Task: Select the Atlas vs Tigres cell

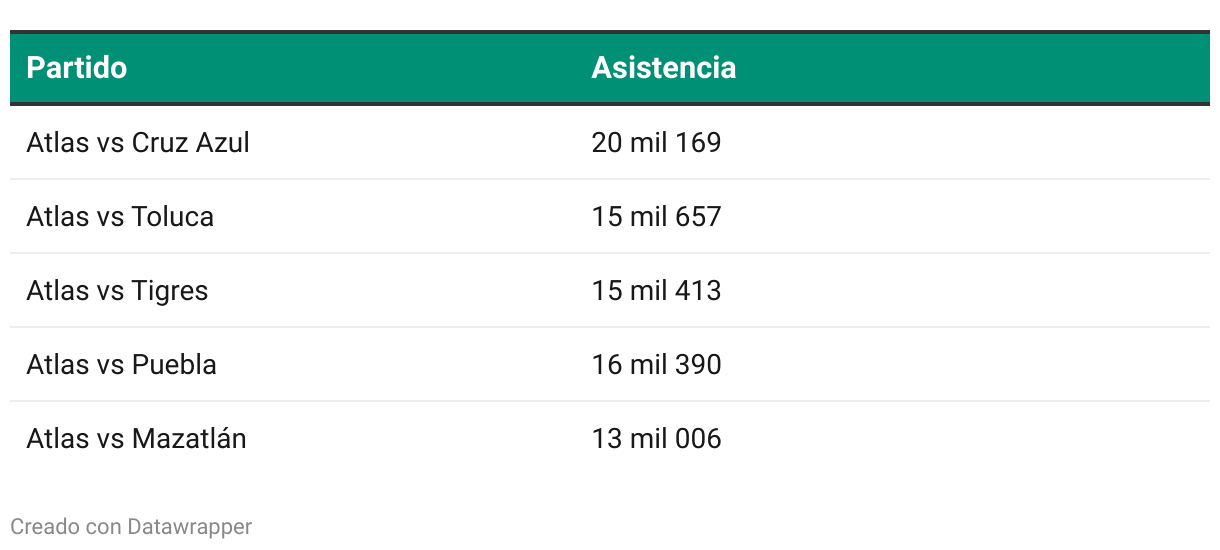Action: click(117, 291)
